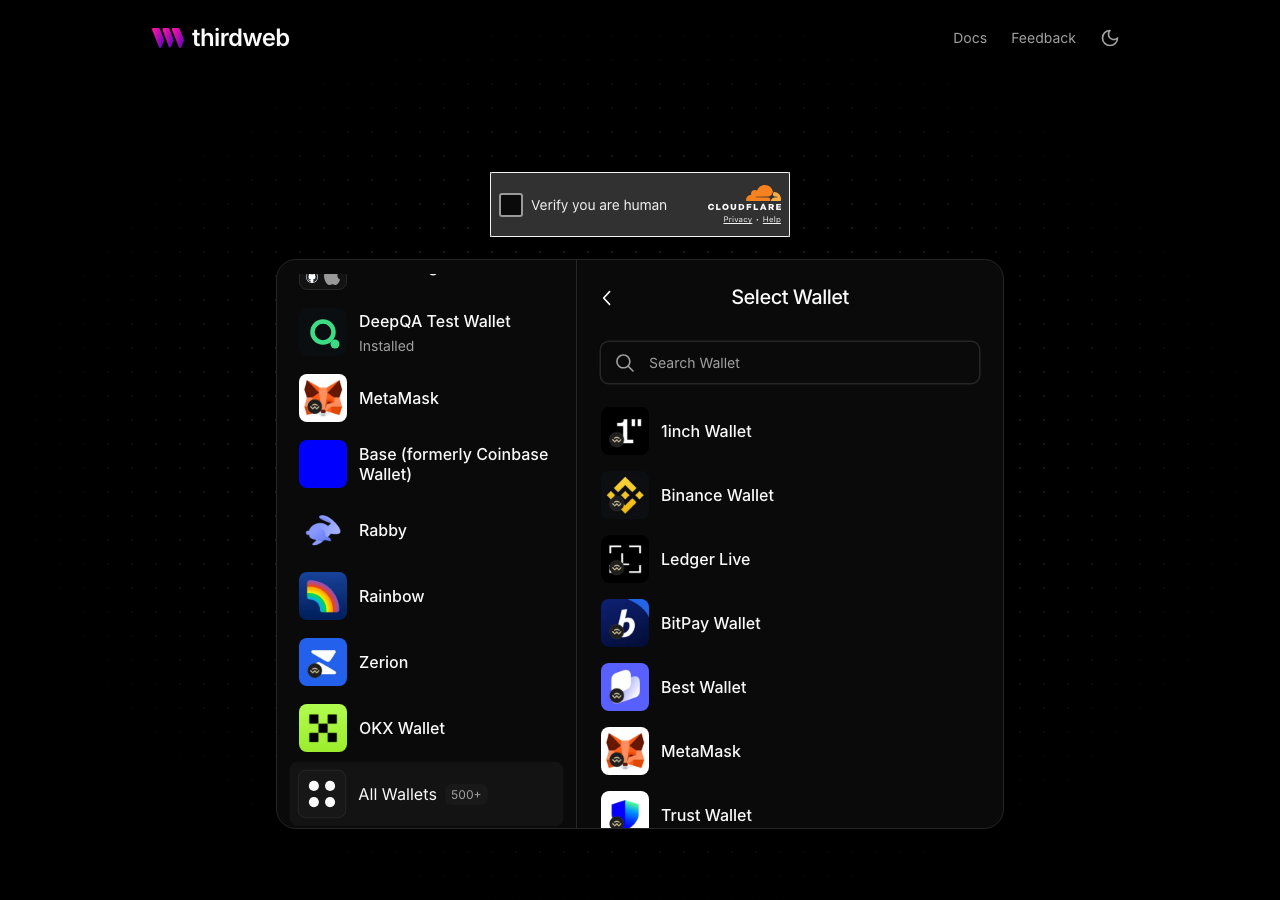This screenshot has height=900, width=1280.
Task: Open the Cloudflare Help link
Action: pos(772,219)
